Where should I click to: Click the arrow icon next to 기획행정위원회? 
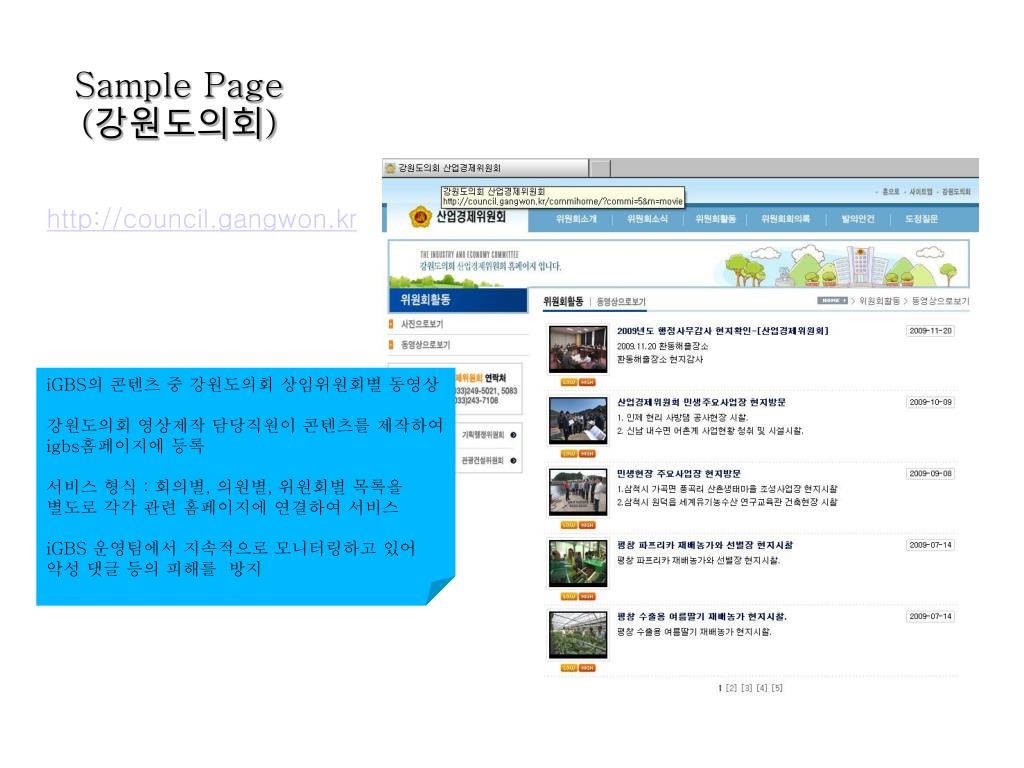(x=513, y=435)
